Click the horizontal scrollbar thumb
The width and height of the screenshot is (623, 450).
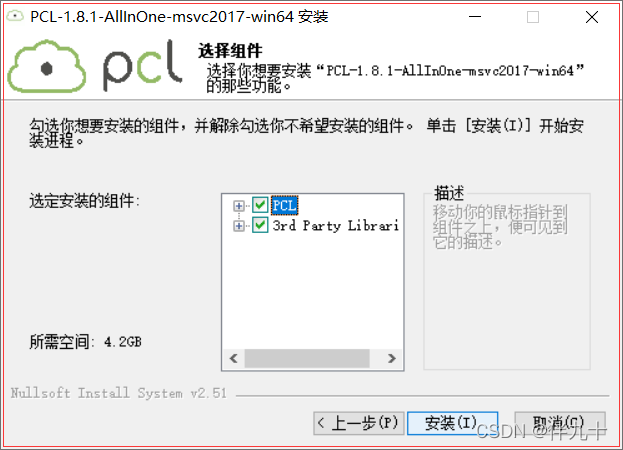pyautogui.click(x=307, y=358)
